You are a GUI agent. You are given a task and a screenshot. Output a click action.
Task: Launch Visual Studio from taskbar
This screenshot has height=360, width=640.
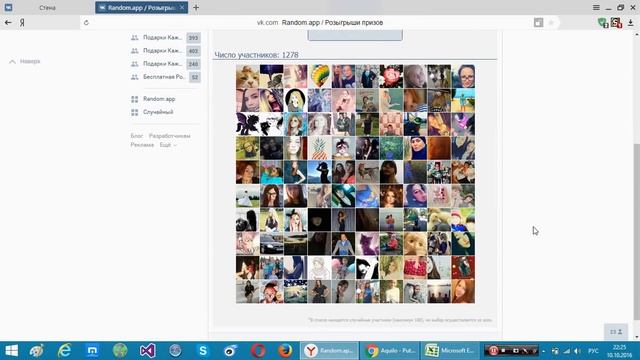(x=147, y=351)
